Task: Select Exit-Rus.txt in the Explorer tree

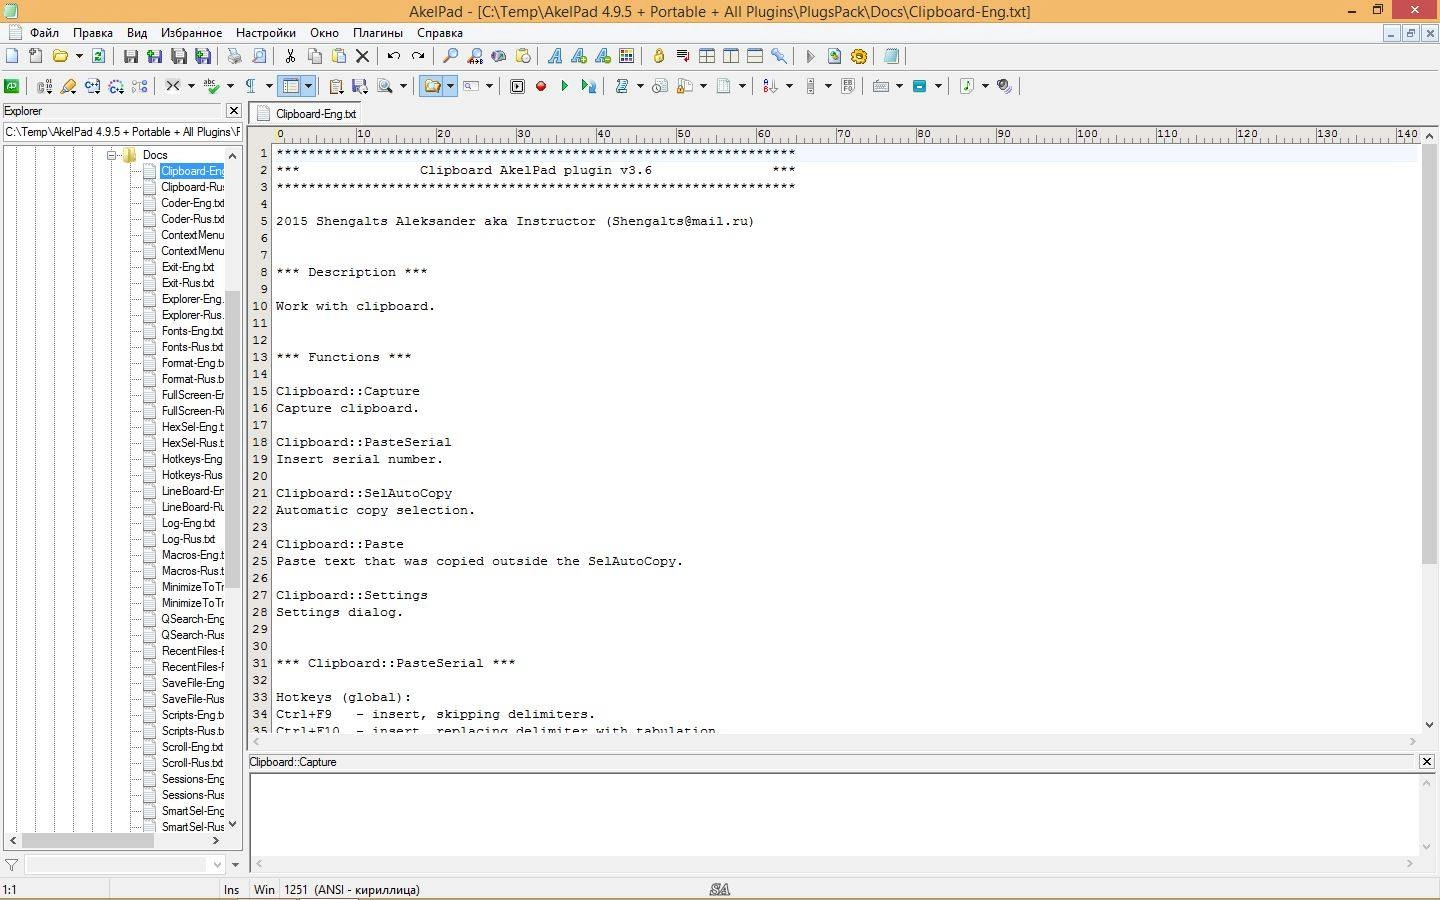Action: tap(188, 283)
